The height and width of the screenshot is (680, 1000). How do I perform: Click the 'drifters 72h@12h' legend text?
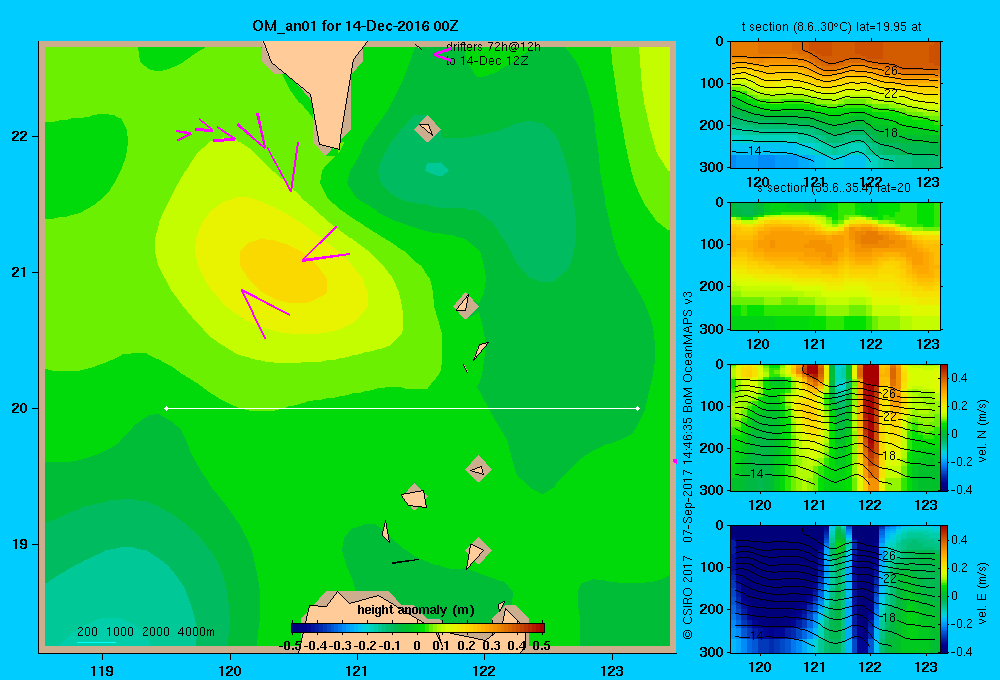tap(493, 47)
